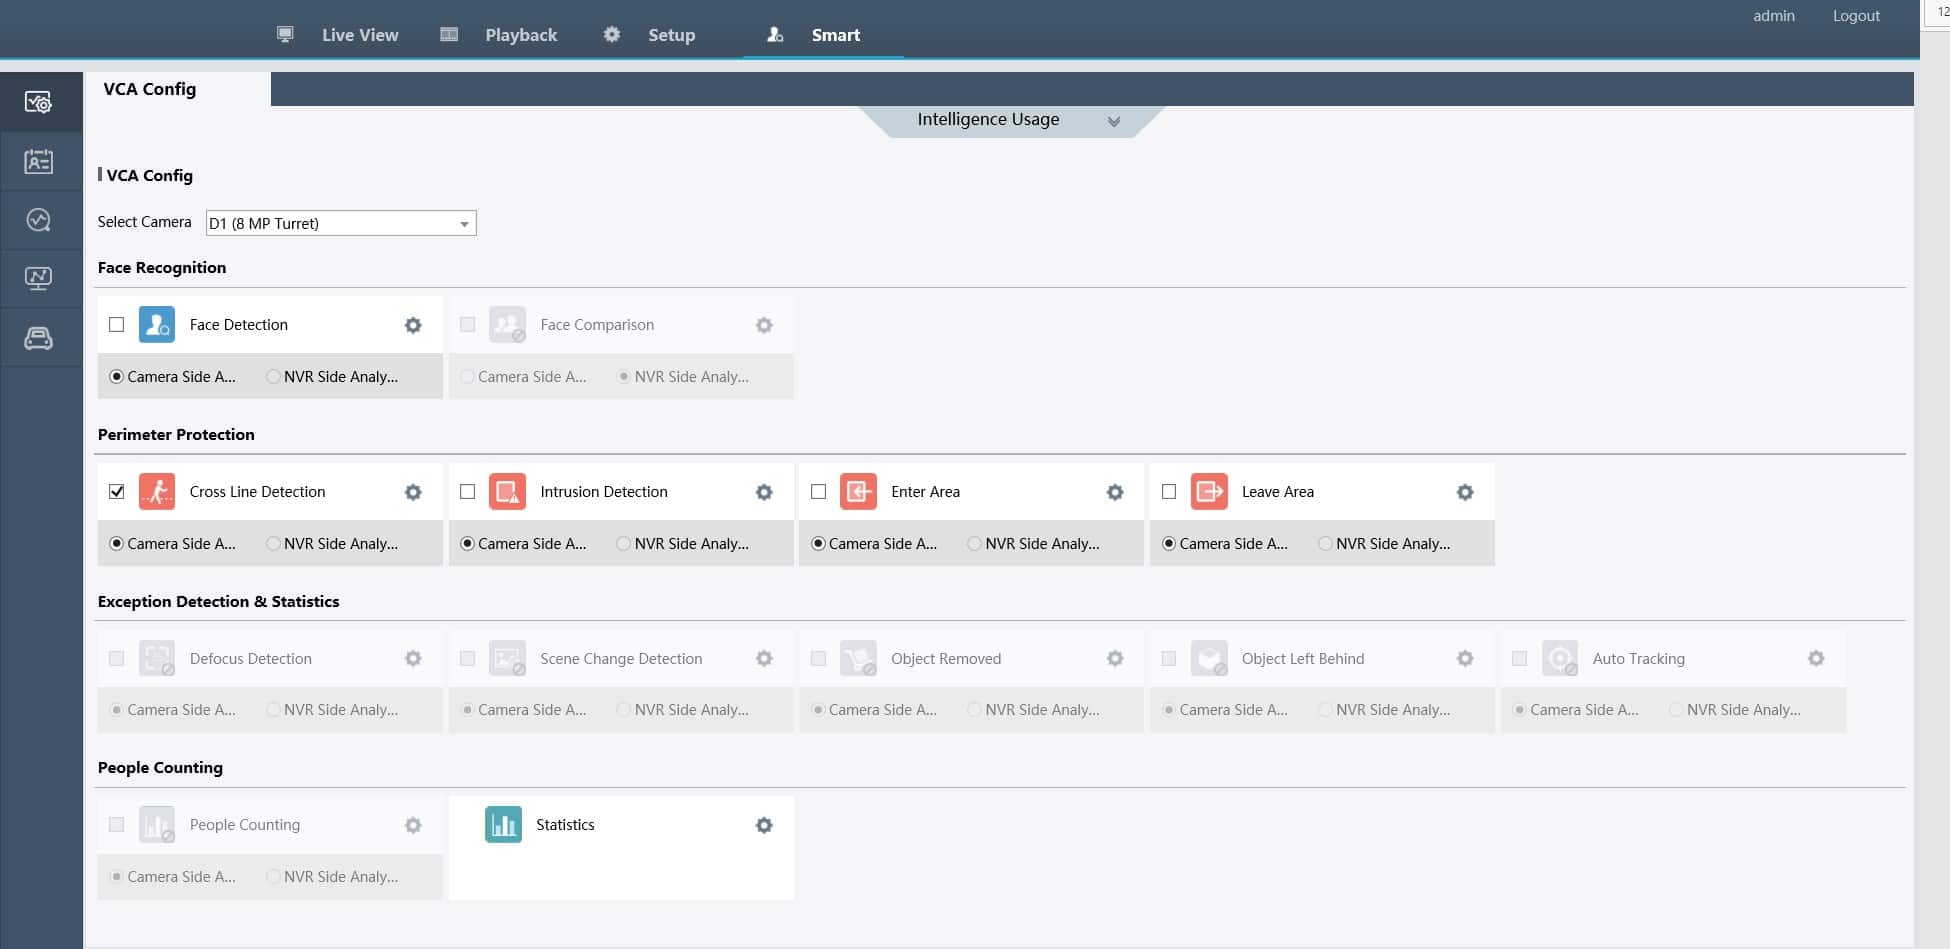
Task: Click the Object Left Behind label
Action: (1303, 659)
